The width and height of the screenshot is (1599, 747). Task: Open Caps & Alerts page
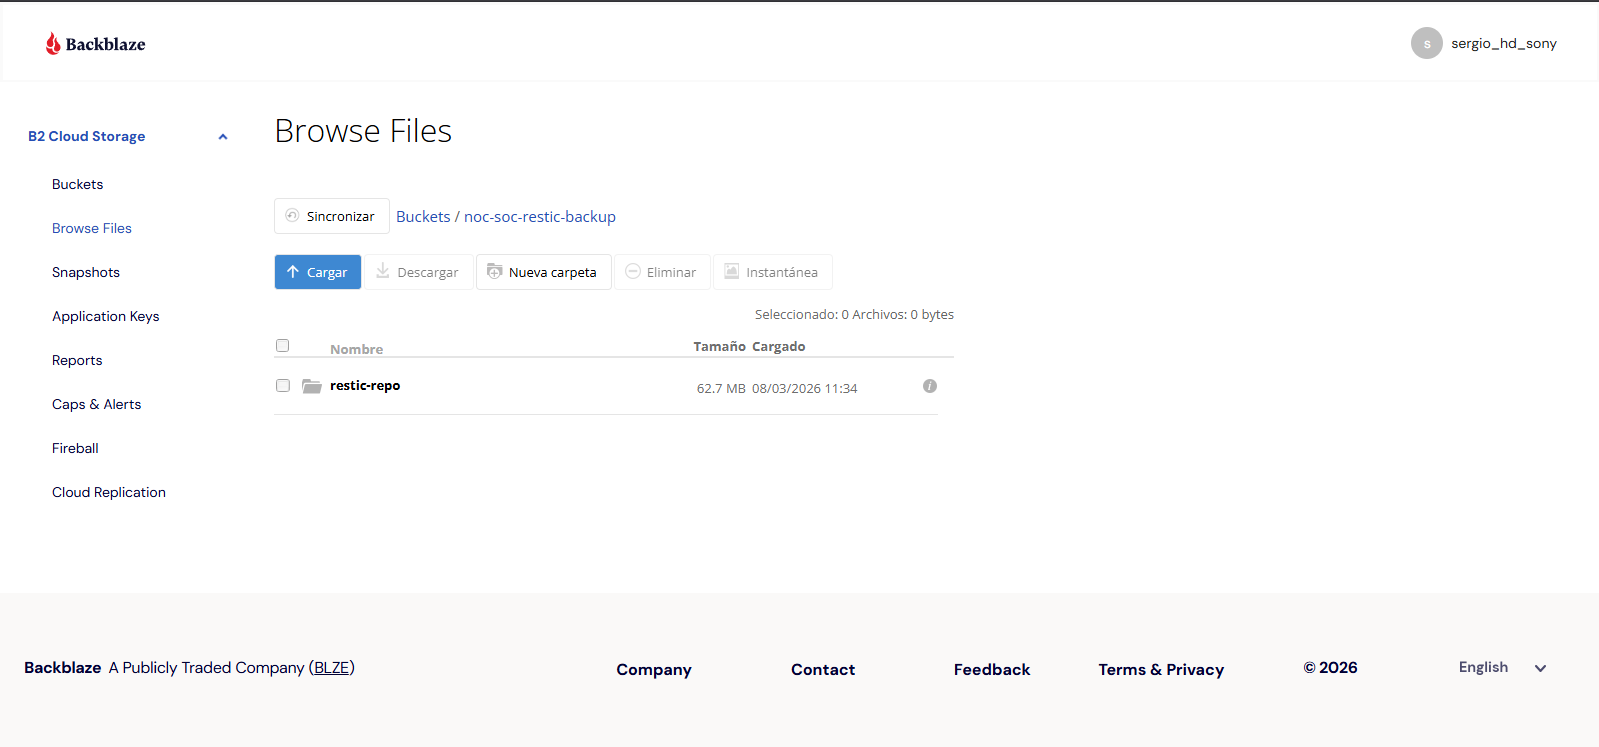click(97, 404)
